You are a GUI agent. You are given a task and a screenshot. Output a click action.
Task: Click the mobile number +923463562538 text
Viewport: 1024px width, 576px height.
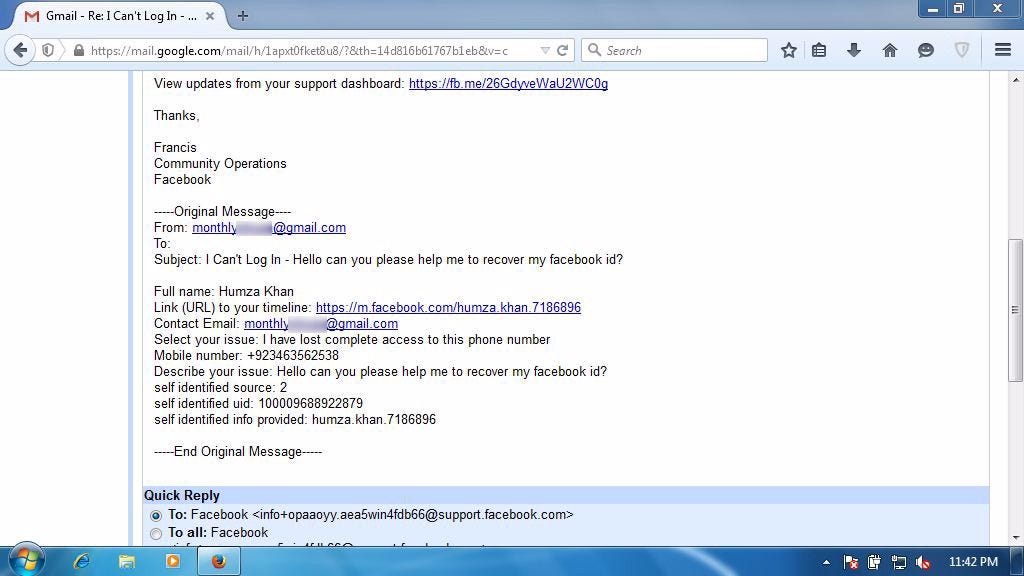pos(293,356)
